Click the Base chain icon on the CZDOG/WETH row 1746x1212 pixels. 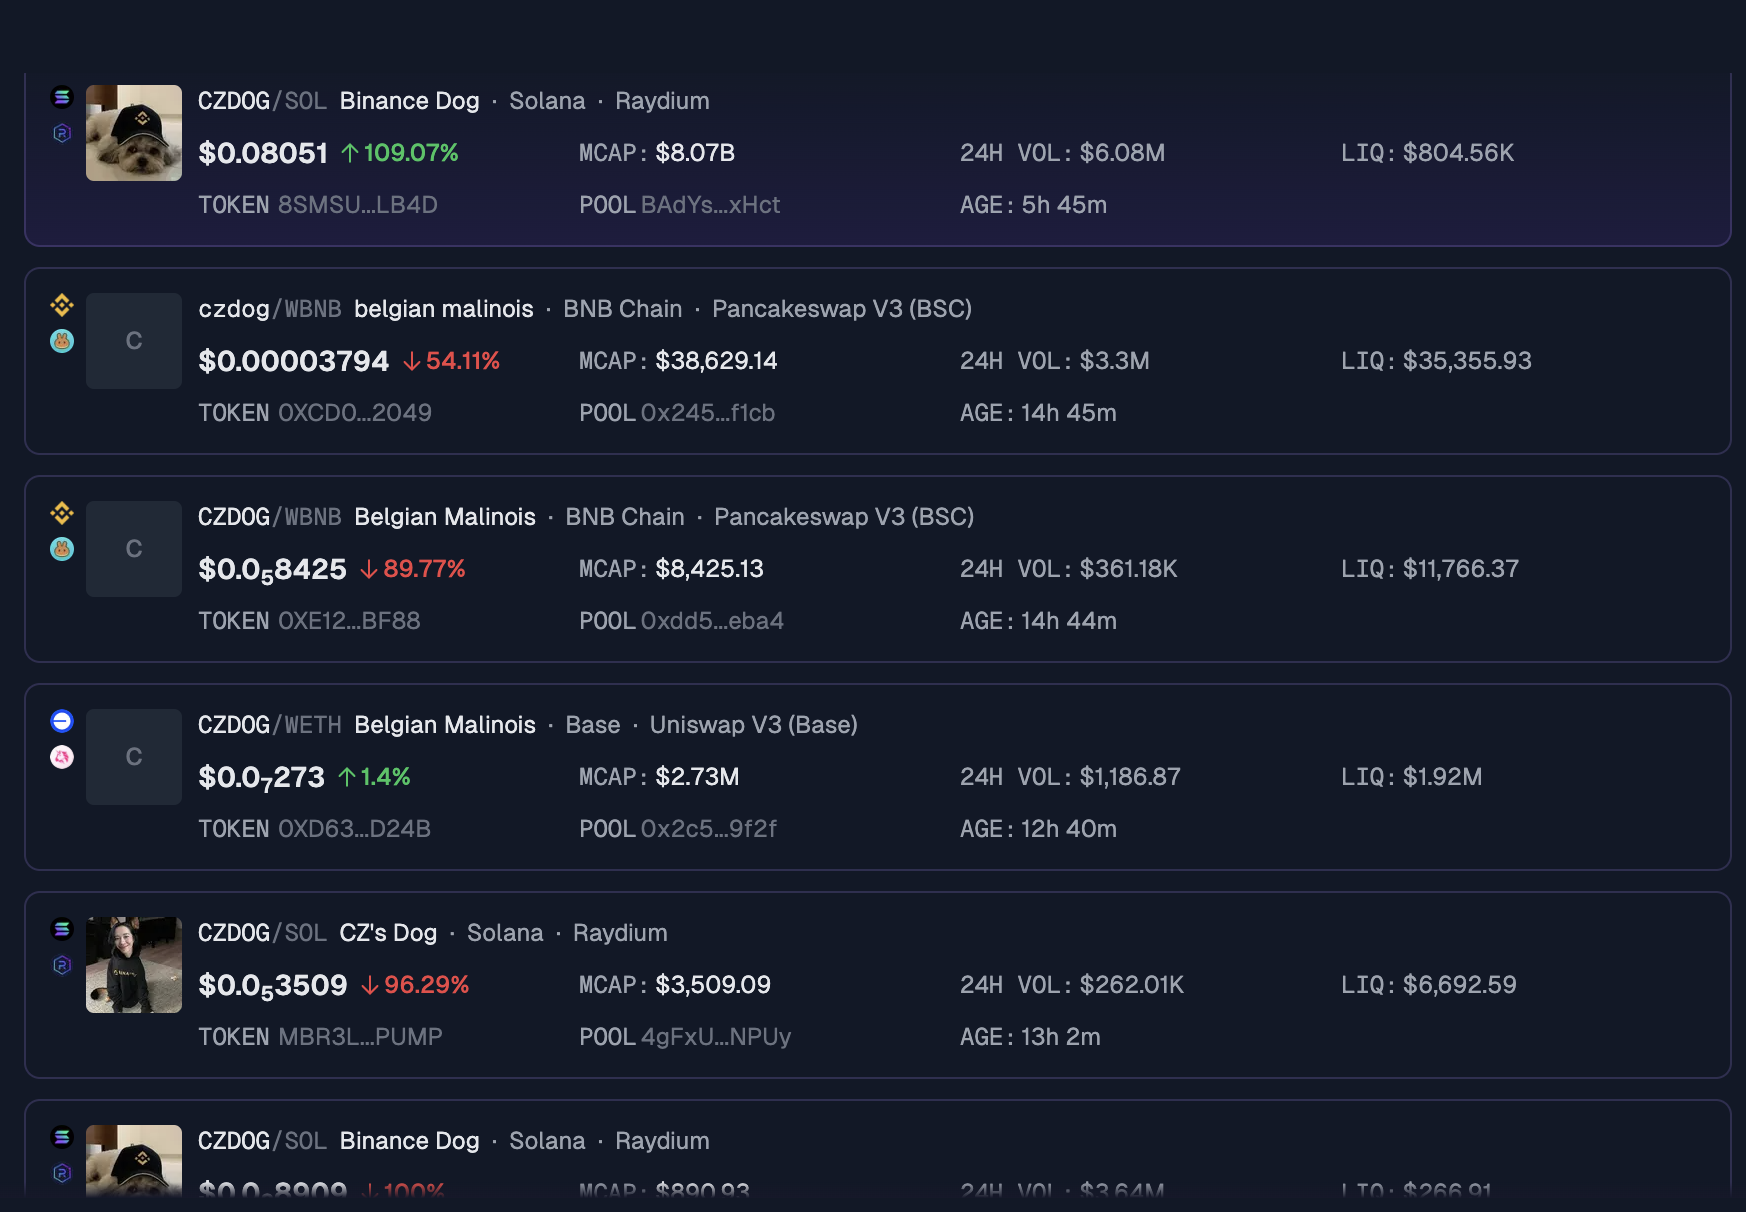point(62,721)
